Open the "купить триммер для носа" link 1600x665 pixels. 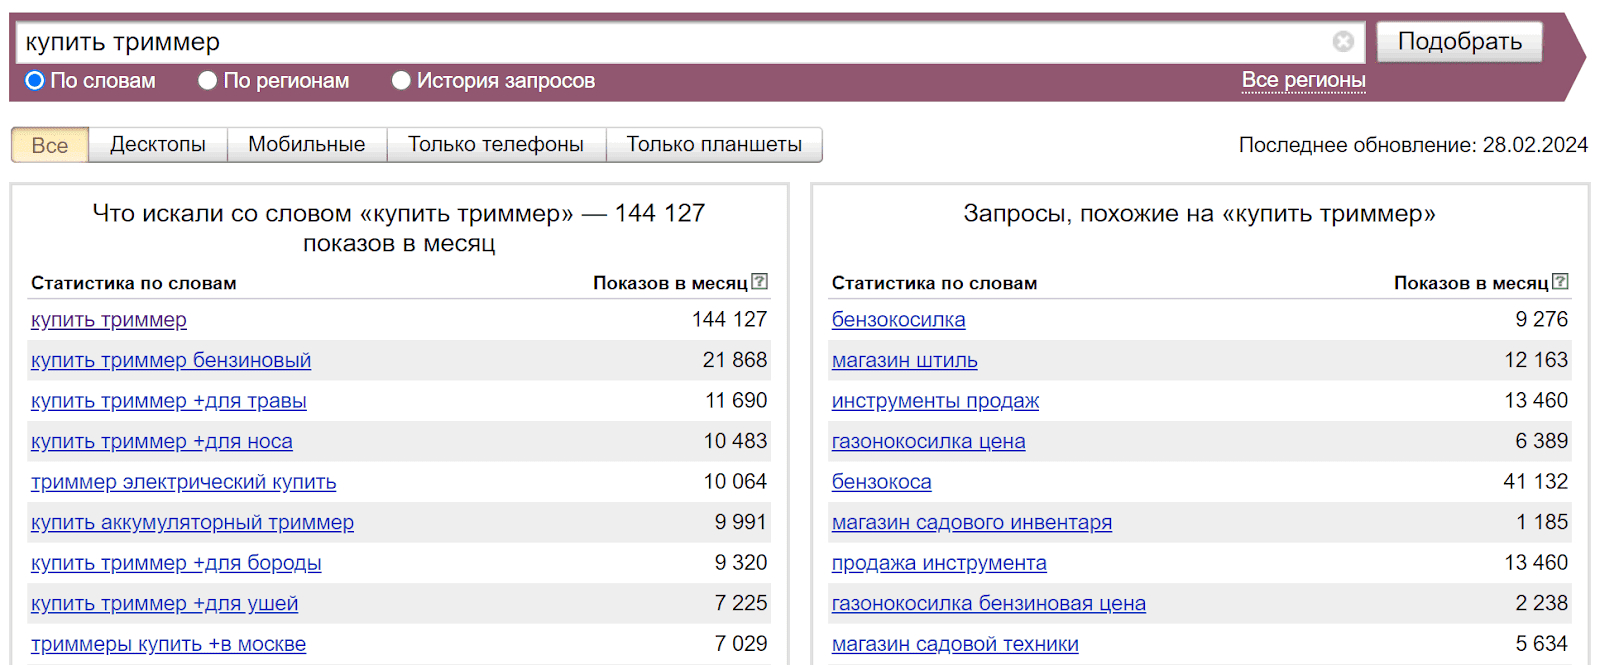tap(162, 441)
